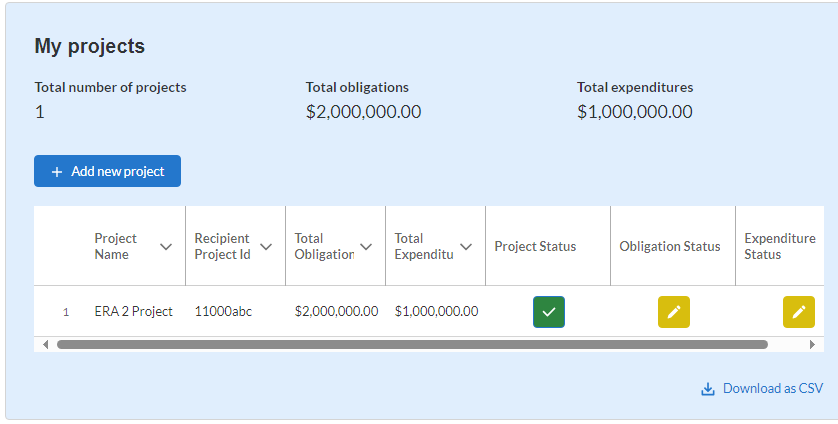Select the Project Status column header
The height and width of the screenshot is (424, 838).
(x=535, y=247)
